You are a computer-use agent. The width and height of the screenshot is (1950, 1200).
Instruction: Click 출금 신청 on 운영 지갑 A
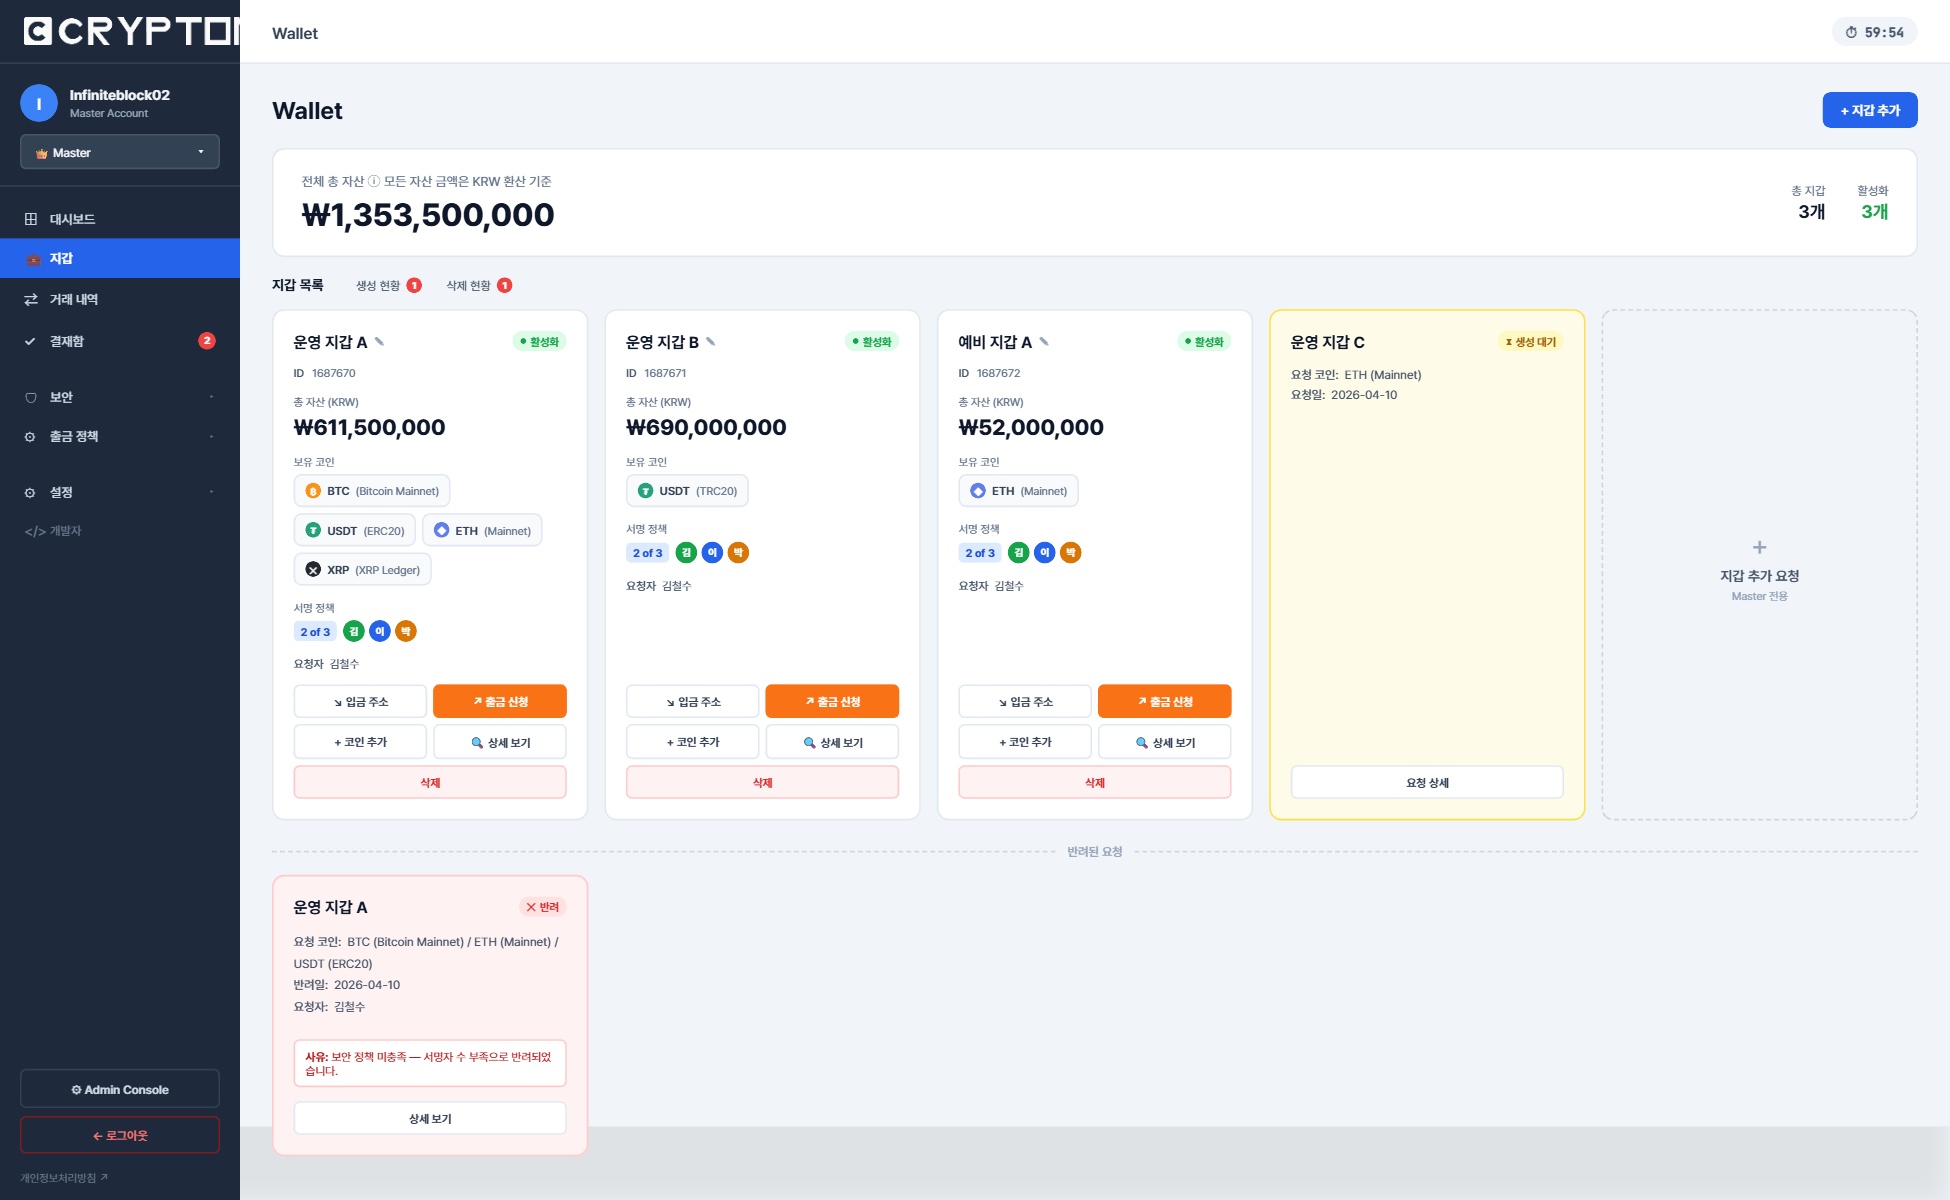pos(500,701)
